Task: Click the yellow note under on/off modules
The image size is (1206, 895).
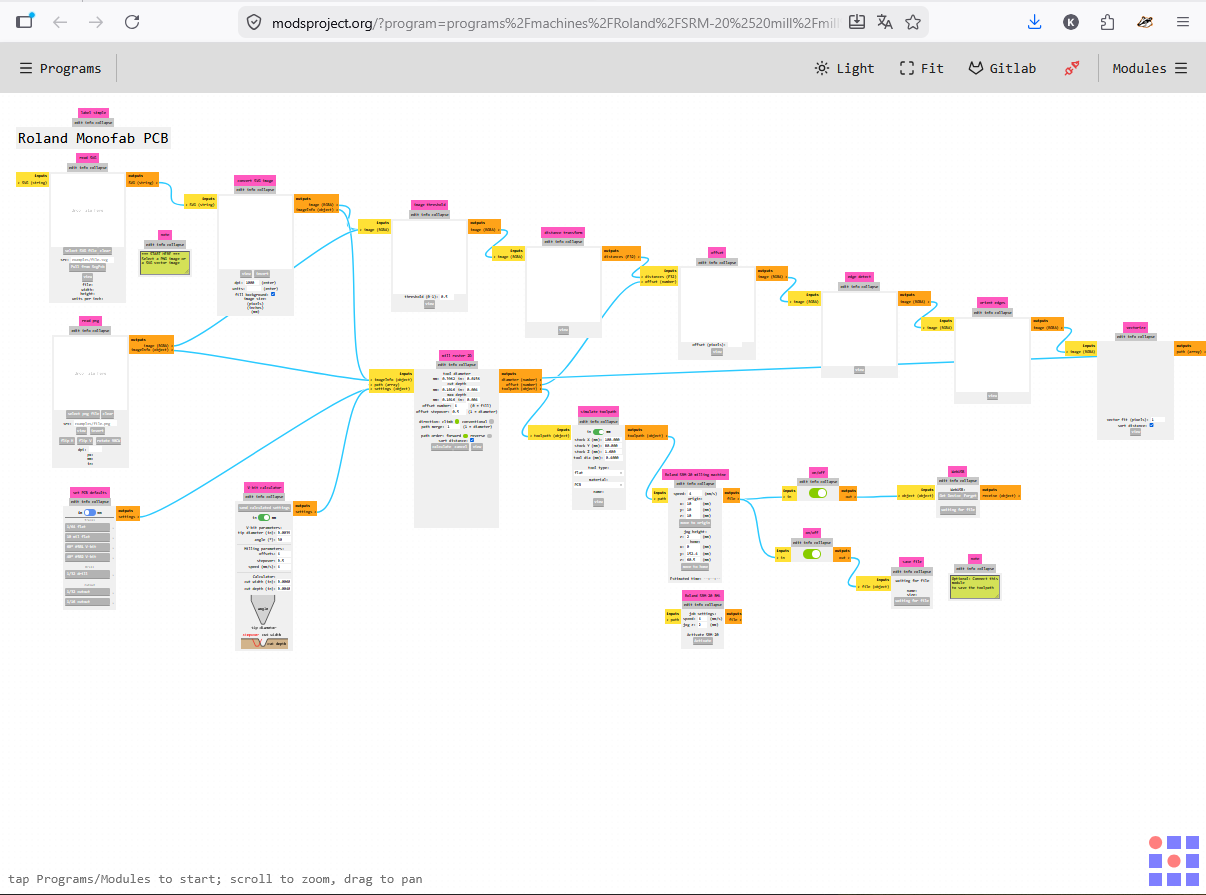Action: click(x=975, y=587)
